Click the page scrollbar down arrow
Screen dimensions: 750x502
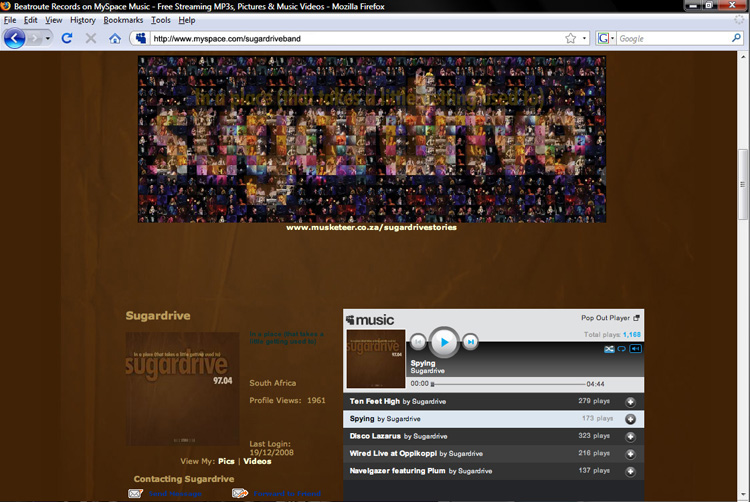pyautogui.click(x=743, y=495)
